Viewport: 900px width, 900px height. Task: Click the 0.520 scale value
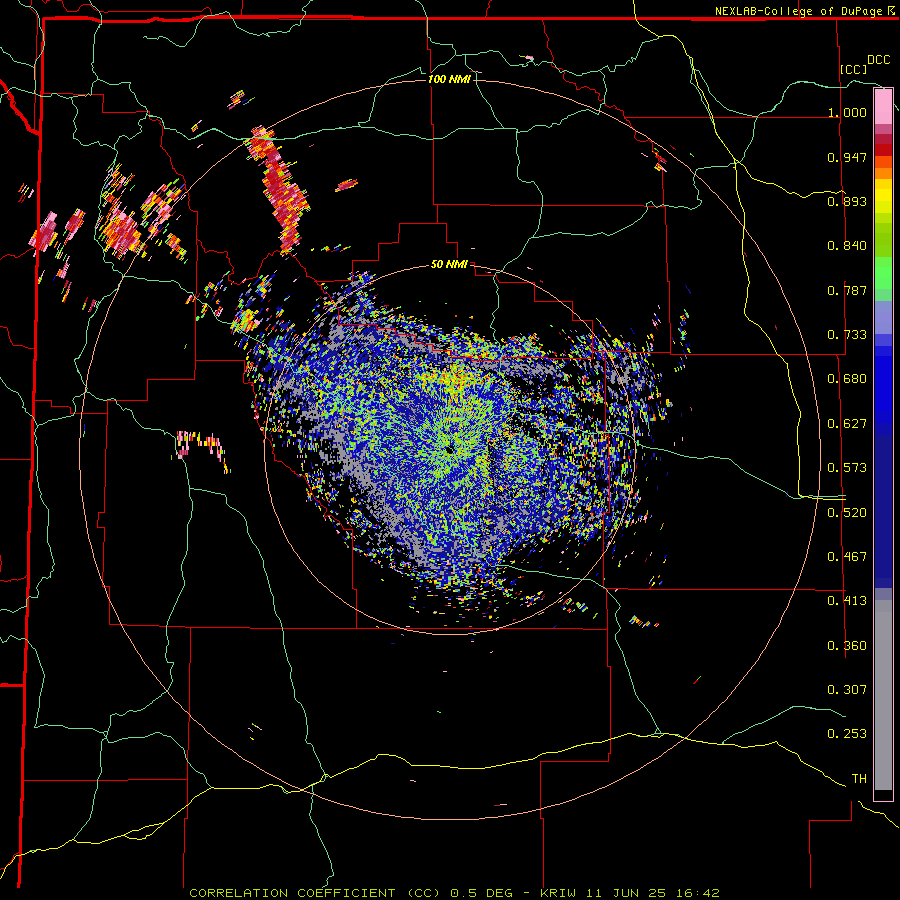[847, 513]
